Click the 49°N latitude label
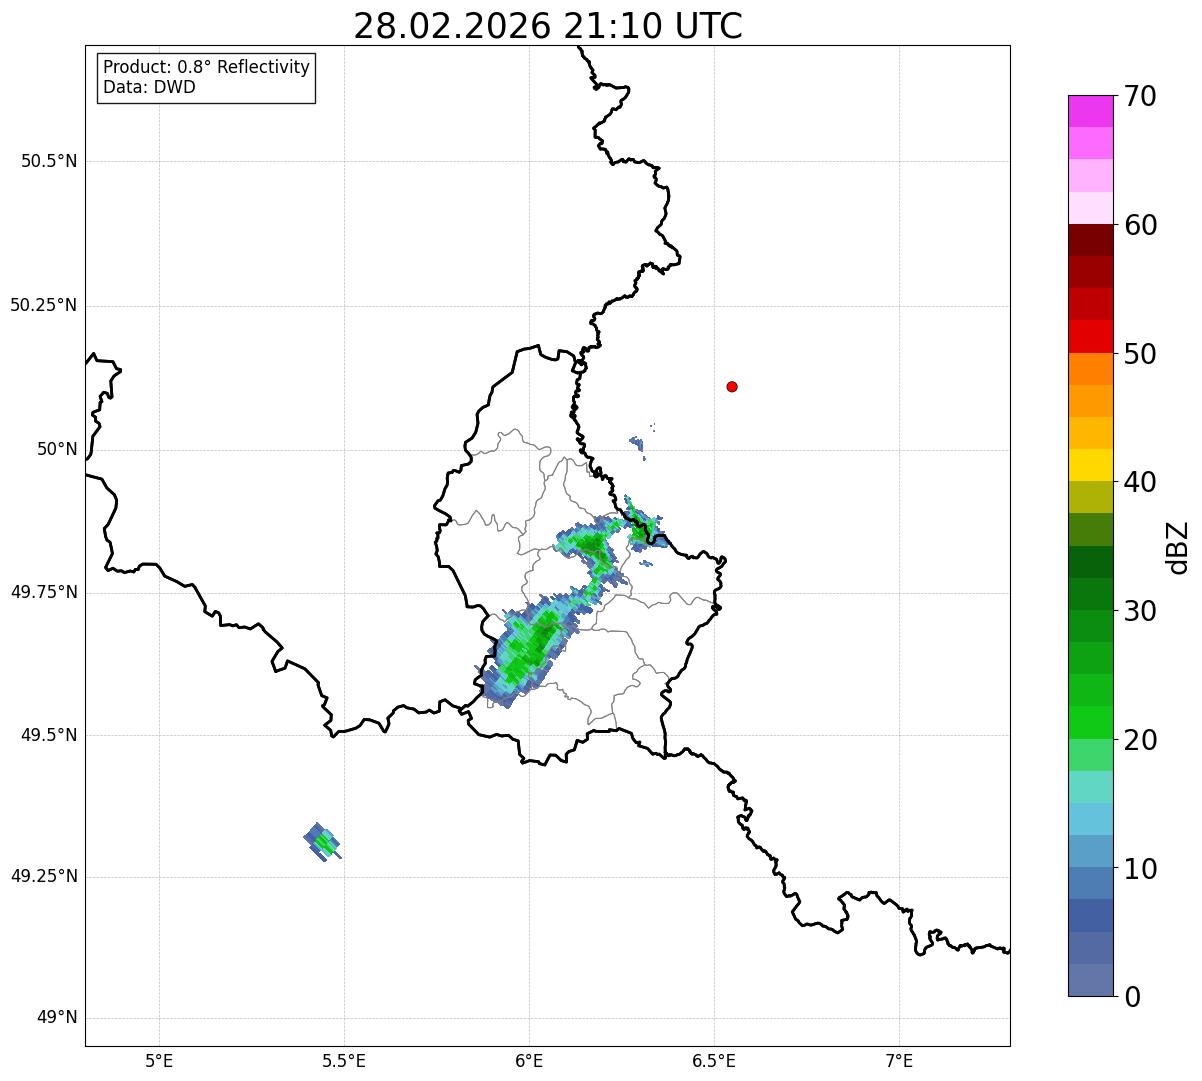This screenshot has height=1081, width=1202. [57, 1017]
